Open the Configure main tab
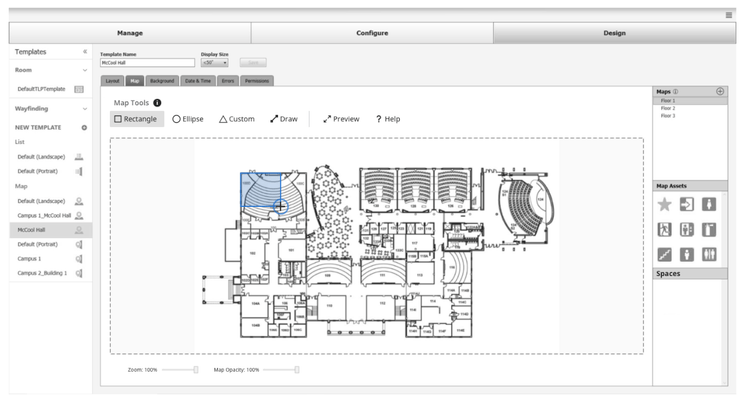 click(372, 33)
